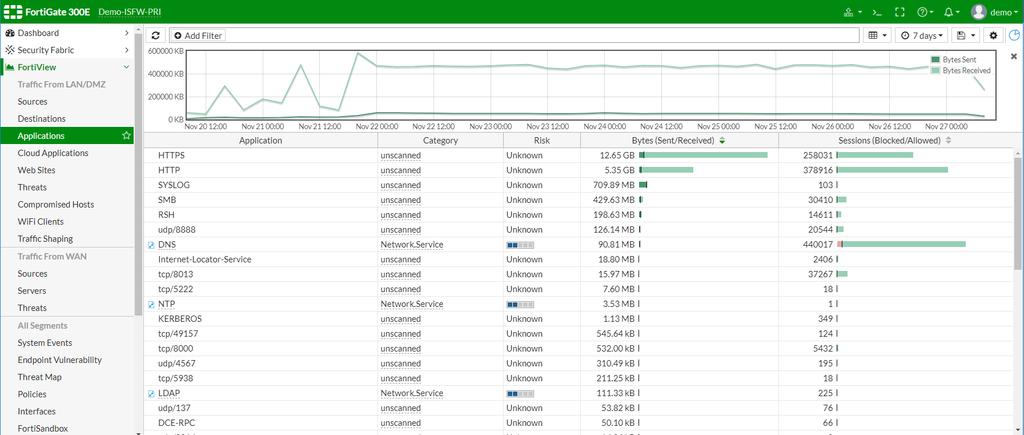Click the NTP application icon
Viewport: 1024px width, 435px height.
pos(151,304)
